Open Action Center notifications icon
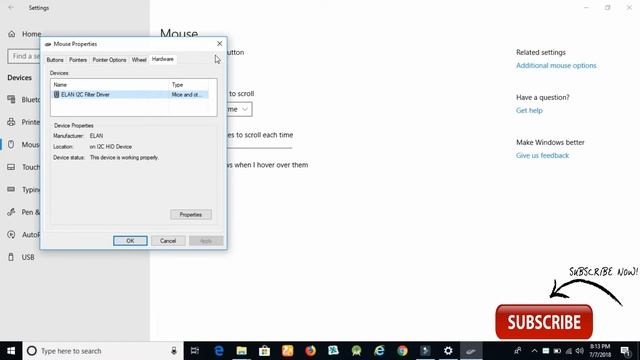The width and height of the screenshot is (640, 360). [x=625, y=351]
